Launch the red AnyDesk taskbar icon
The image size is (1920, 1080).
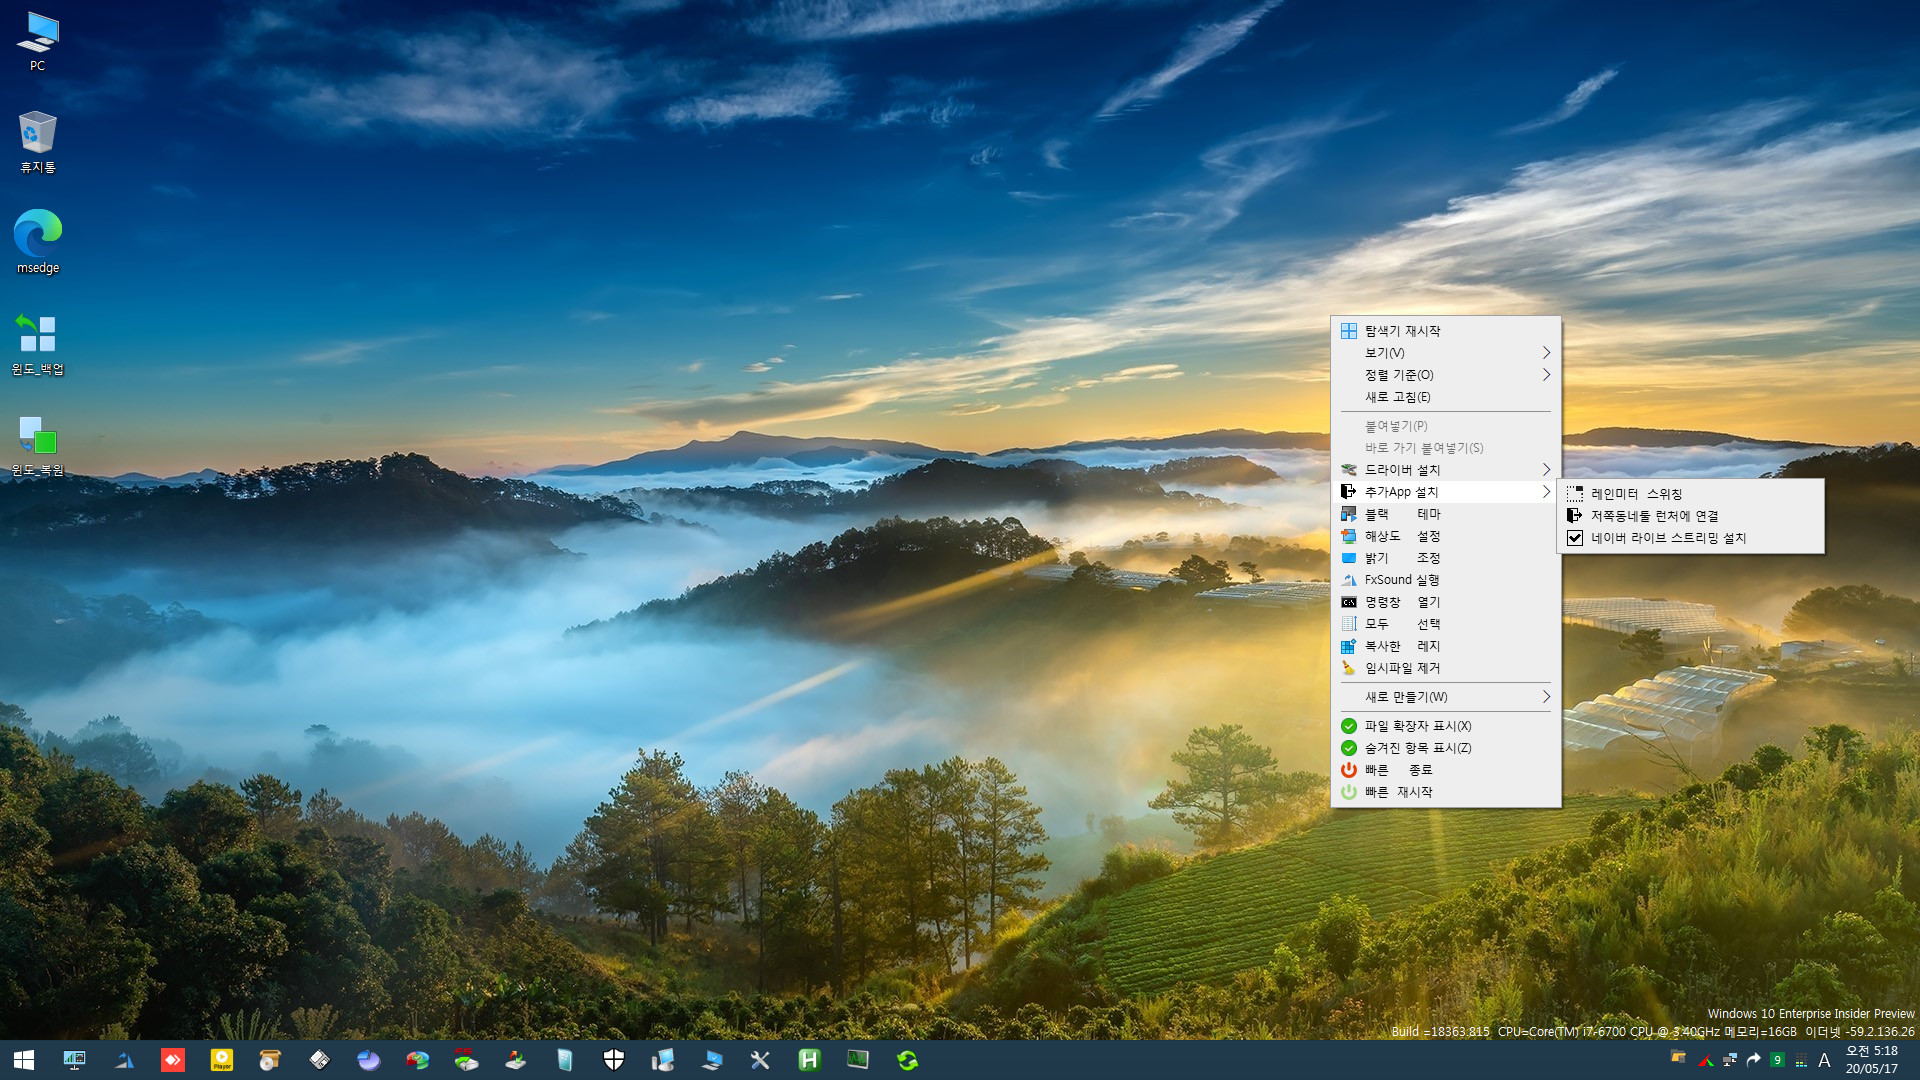coord(173,1060)
